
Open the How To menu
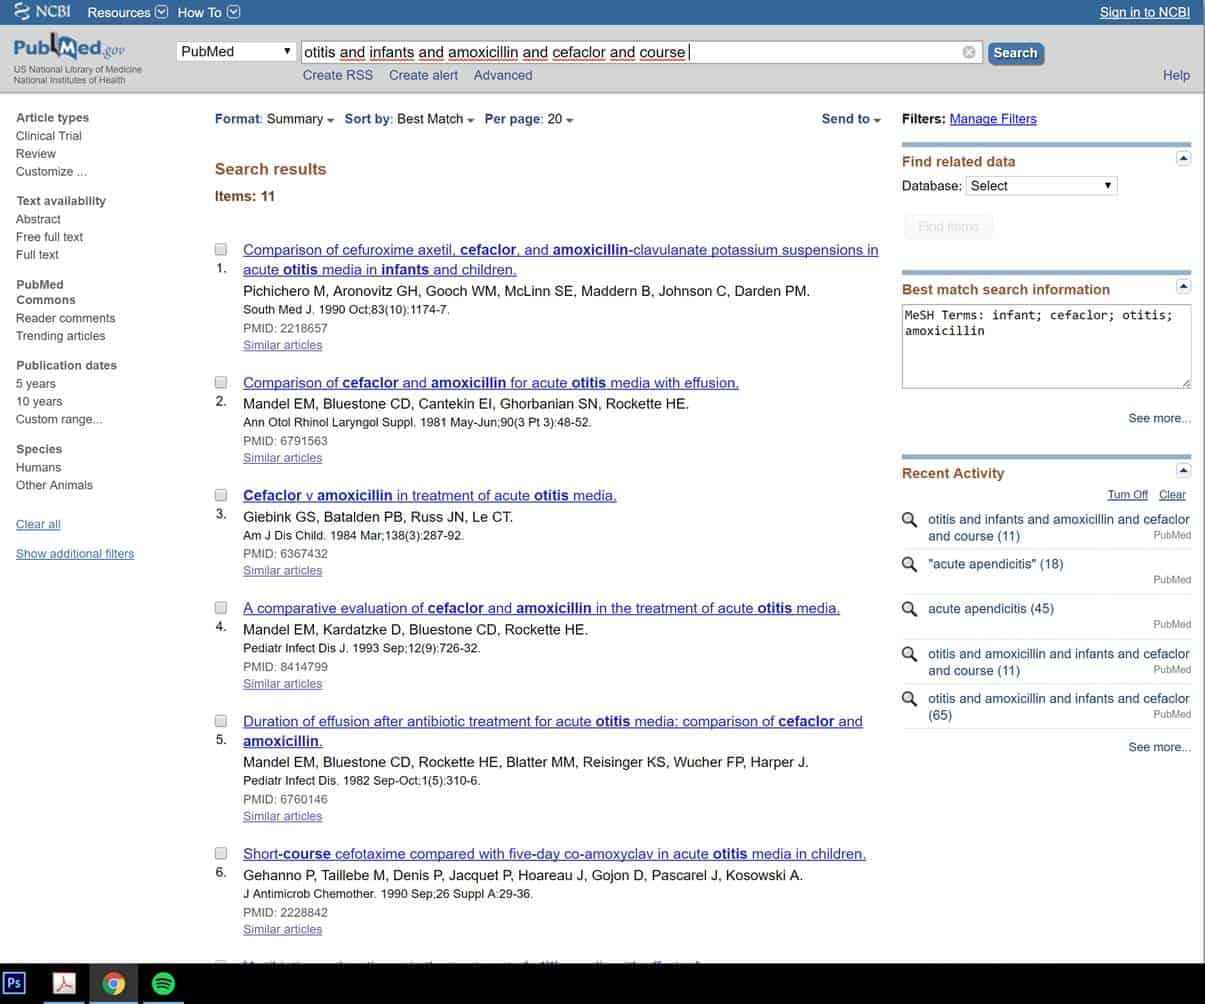[x=201, y=12]
